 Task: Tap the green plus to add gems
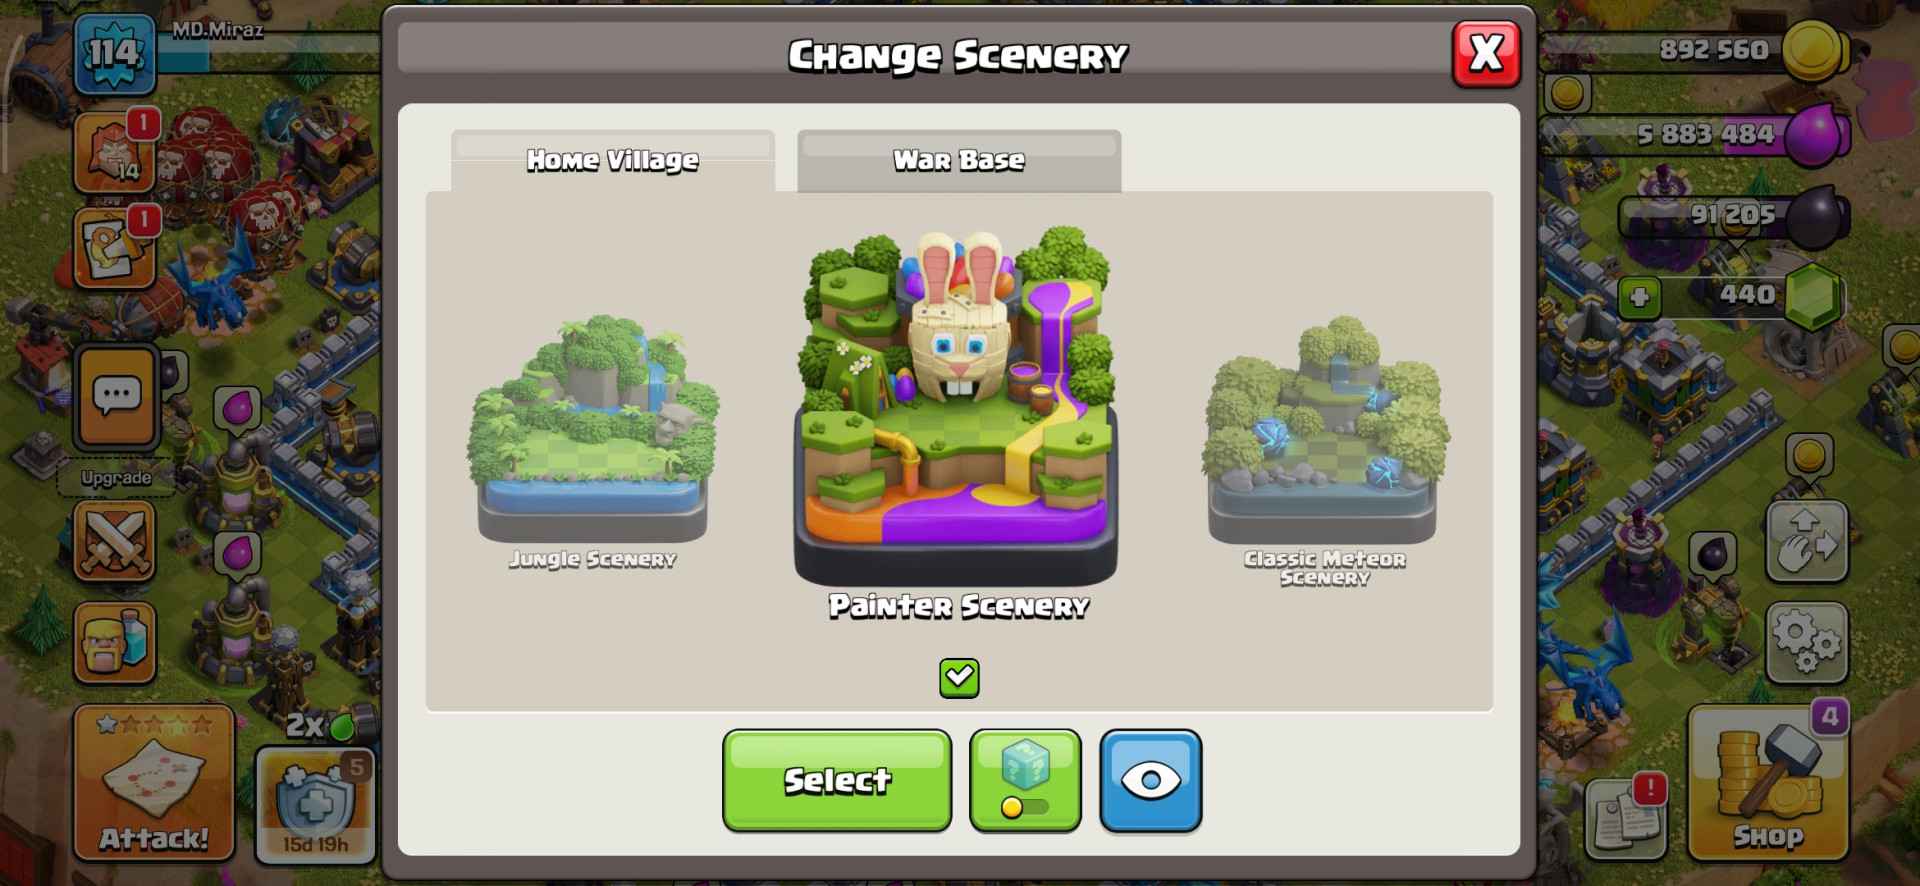(1639, 297)
